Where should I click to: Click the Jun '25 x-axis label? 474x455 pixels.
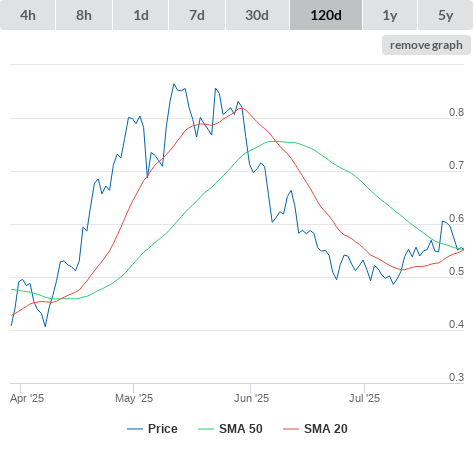pos(251,398)
